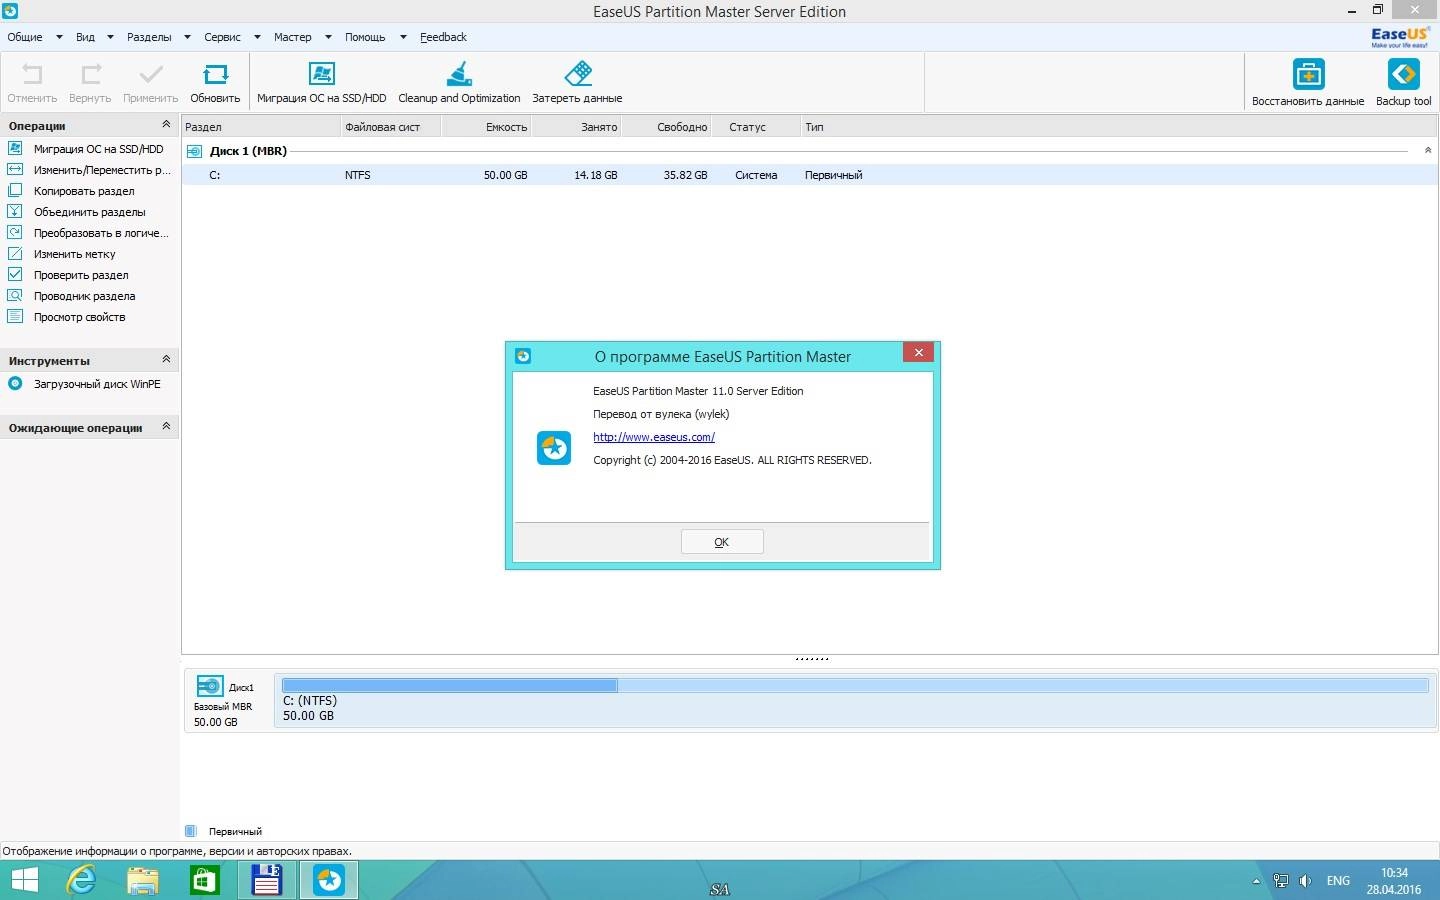Click the Первичный legend color swatch
The height and width of the screenshot is (900, 1440).
(x=191, y=831)
